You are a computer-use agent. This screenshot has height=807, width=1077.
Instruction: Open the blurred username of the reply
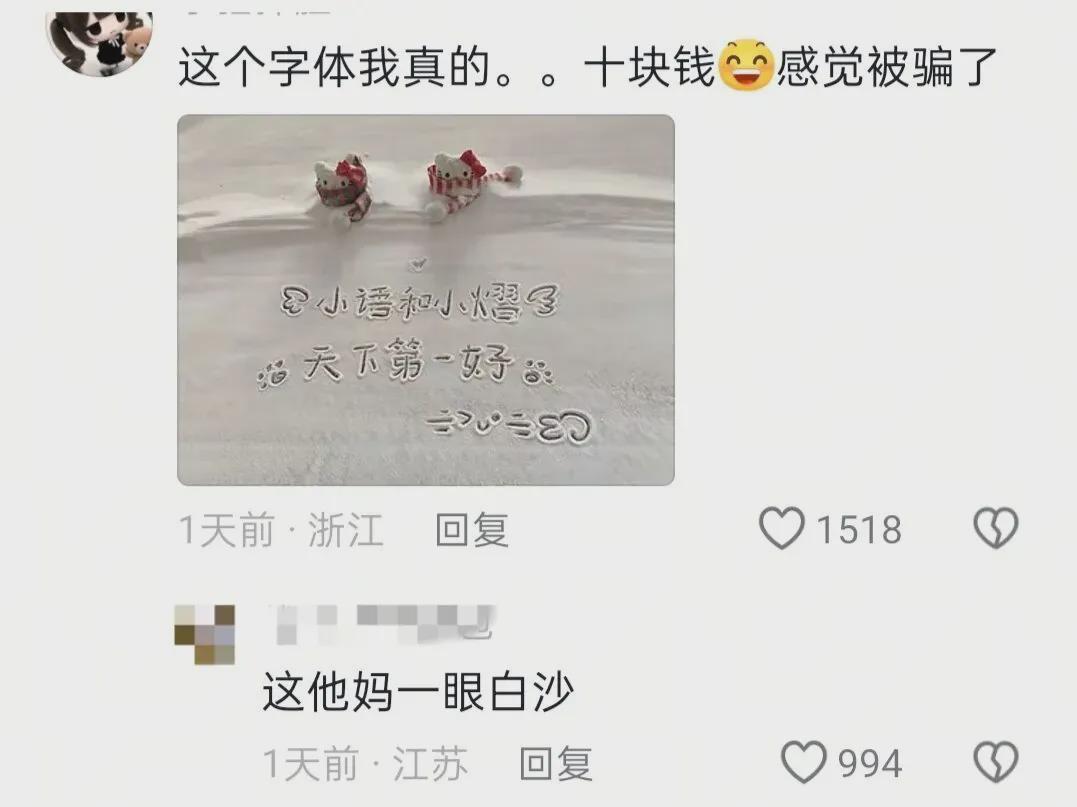tap(385, 624)
